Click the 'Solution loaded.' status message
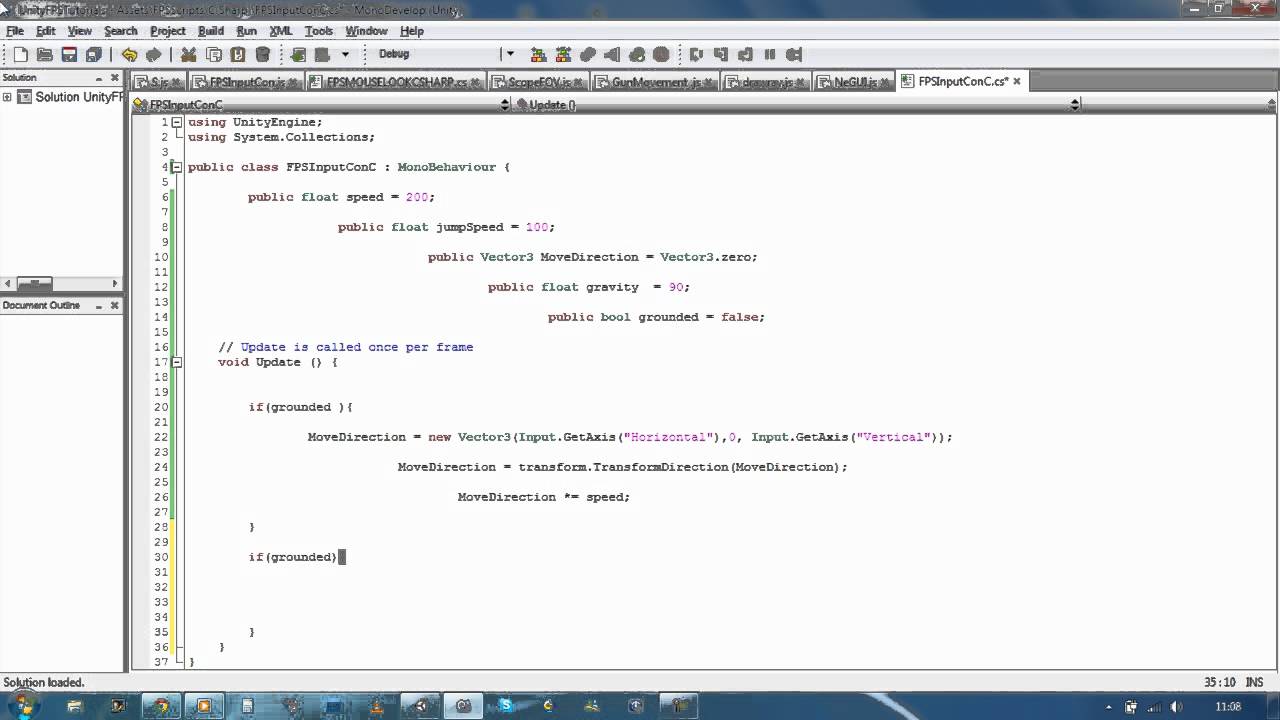1280x720 pixels. coord(44,682)
